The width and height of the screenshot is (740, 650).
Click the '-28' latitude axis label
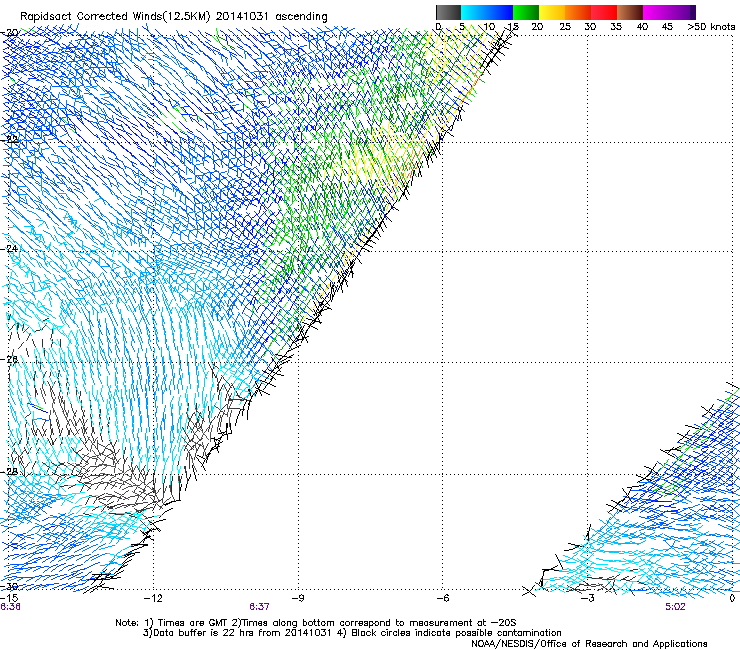[9, 471]
